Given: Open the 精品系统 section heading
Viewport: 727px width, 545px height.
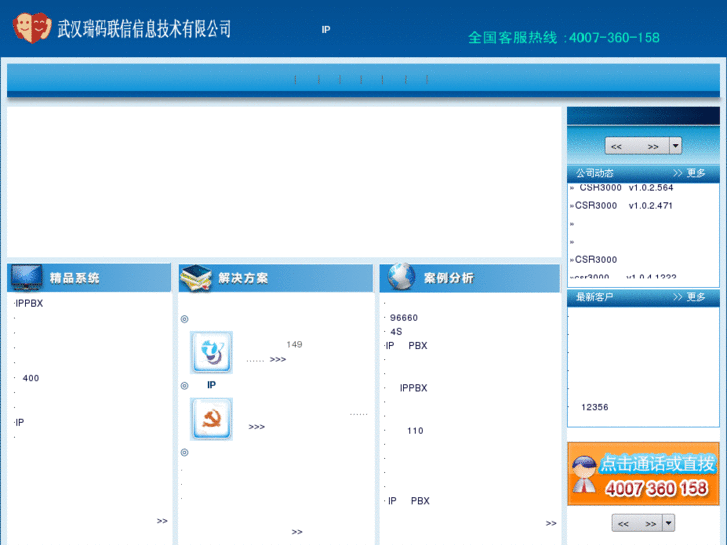Looking at the screenshot, I should [x=75, y=278].
